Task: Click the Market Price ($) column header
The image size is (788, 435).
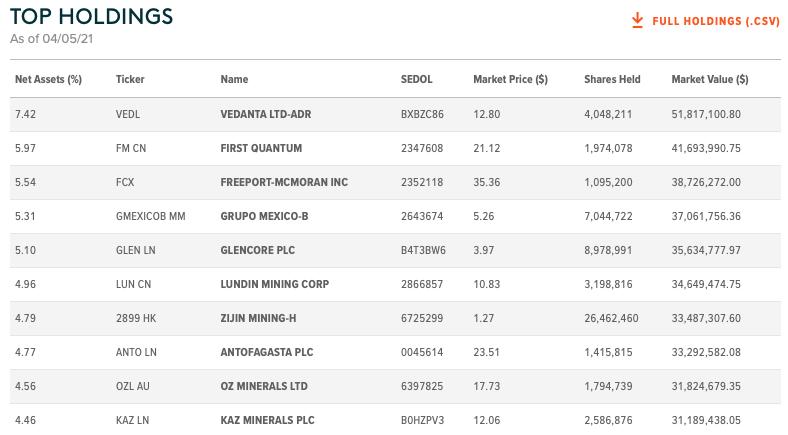Action: coord(510,79)
